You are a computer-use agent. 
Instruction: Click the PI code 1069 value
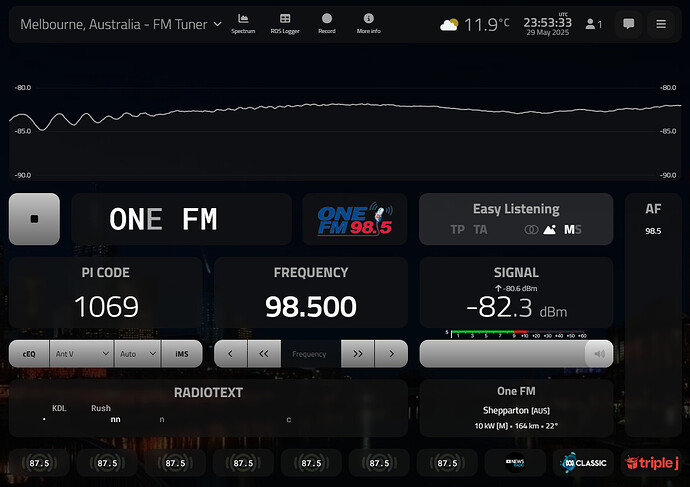coord(106,306)
